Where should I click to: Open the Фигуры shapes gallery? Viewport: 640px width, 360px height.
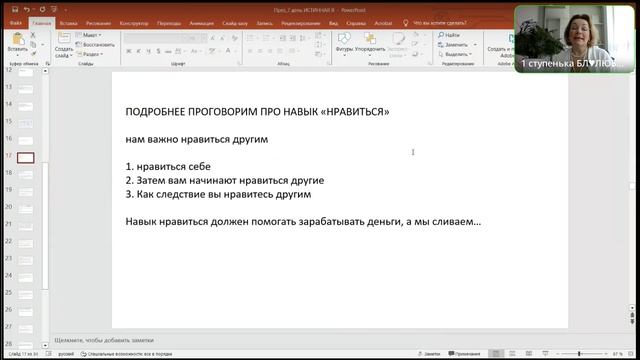pos(344,43)
